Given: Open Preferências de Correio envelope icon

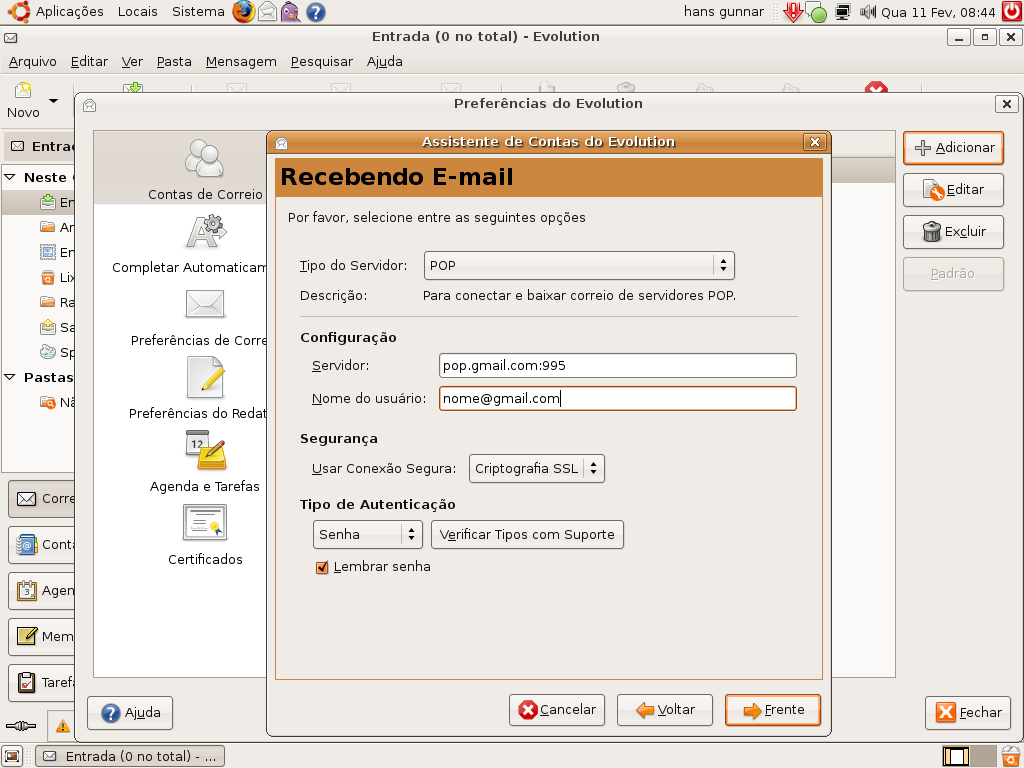Looking at the screenshot, I should tap(205, 304).
